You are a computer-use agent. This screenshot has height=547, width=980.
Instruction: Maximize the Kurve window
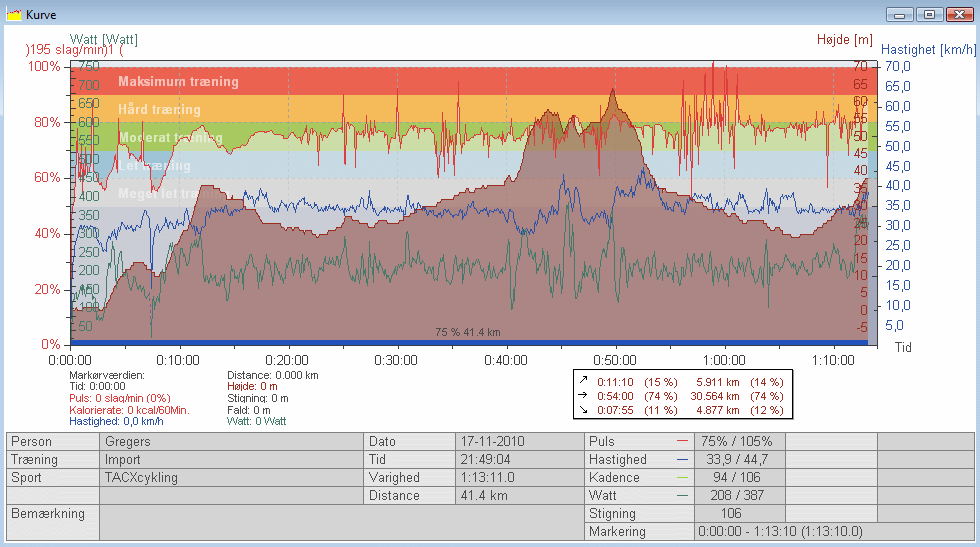[930, 14]
